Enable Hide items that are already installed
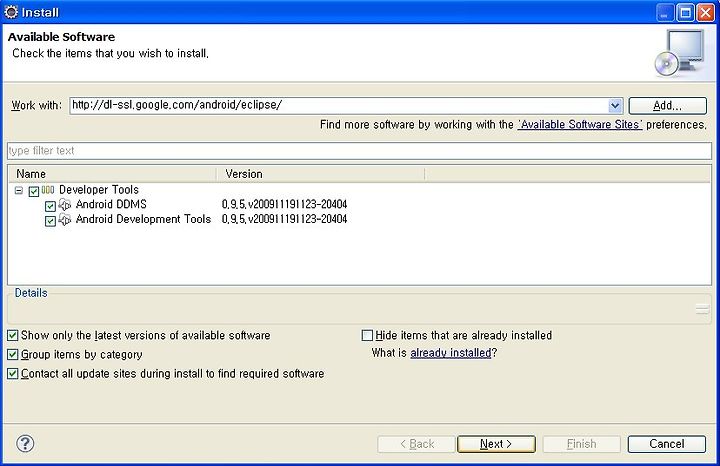 367,336
